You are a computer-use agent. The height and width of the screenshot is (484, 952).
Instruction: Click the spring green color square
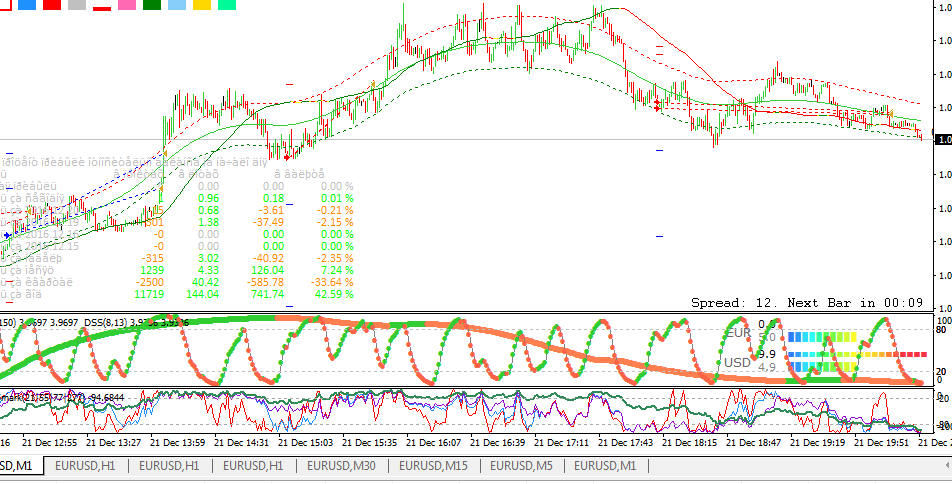pos(227,4)
